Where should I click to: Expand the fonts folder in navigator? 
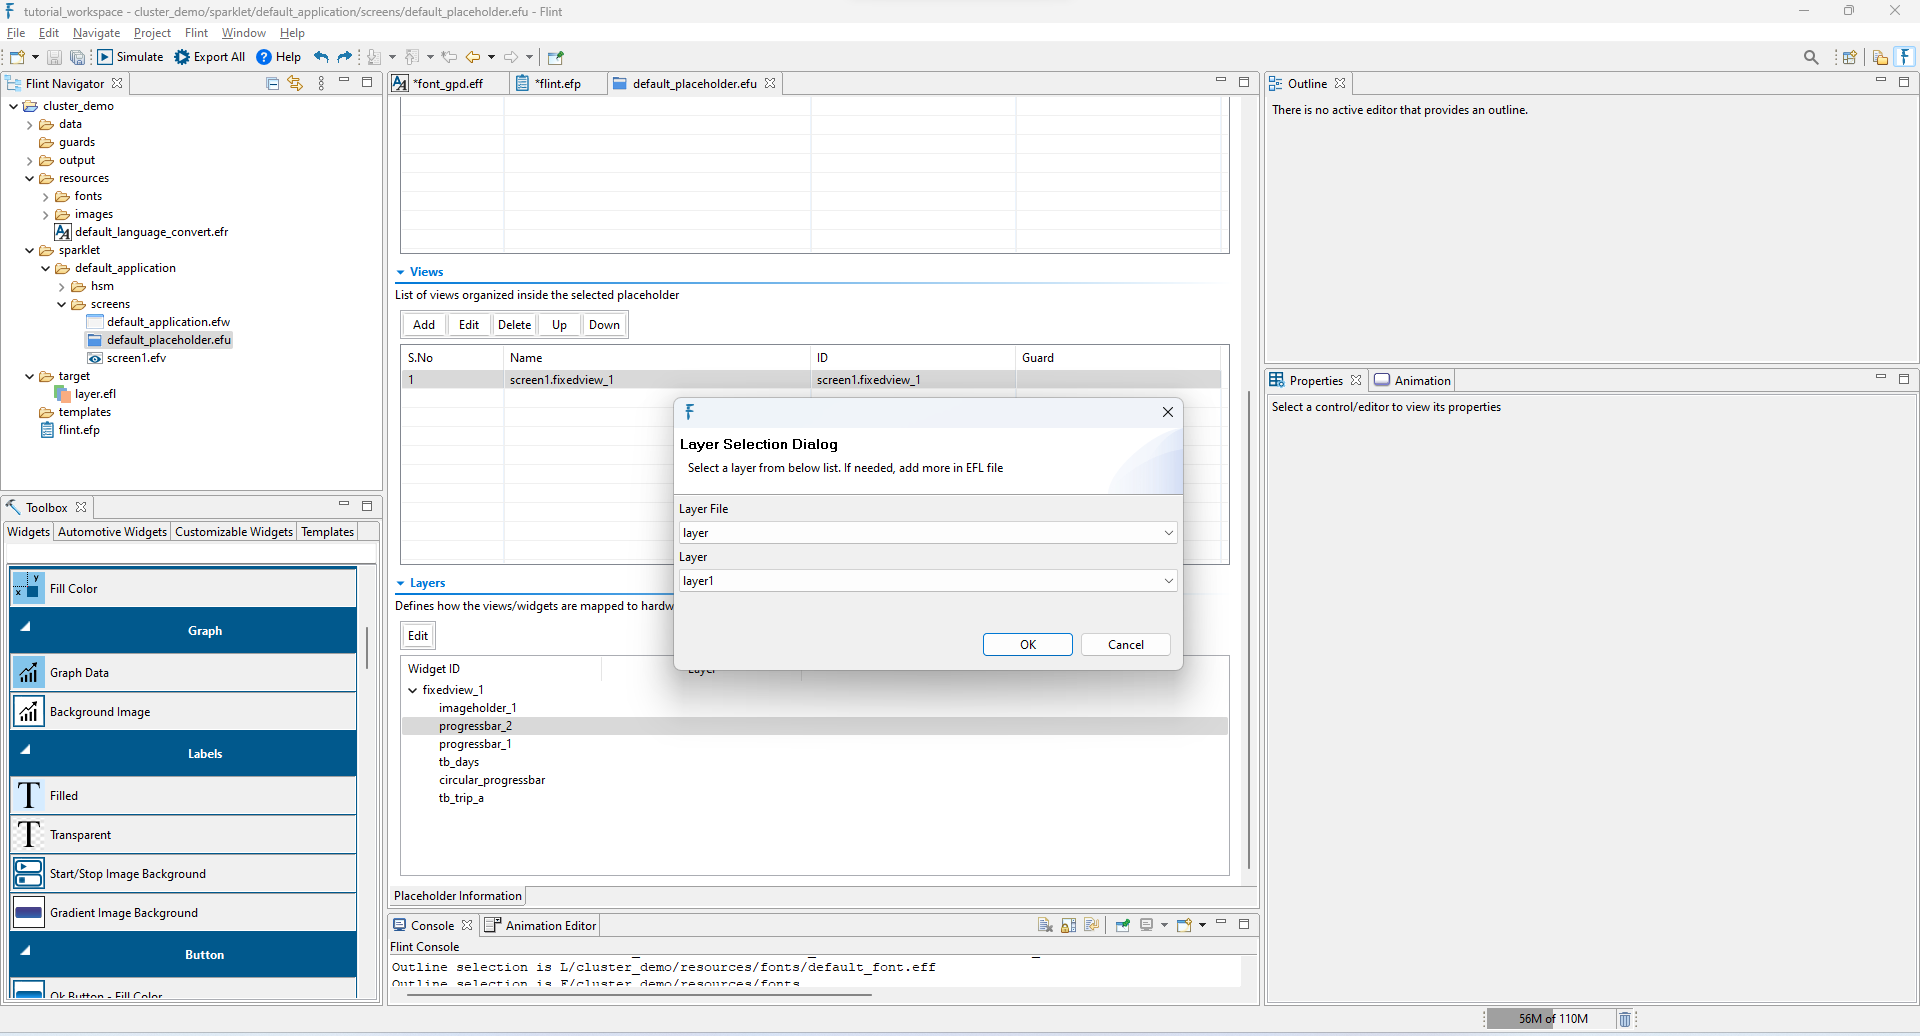pos(46,197)
